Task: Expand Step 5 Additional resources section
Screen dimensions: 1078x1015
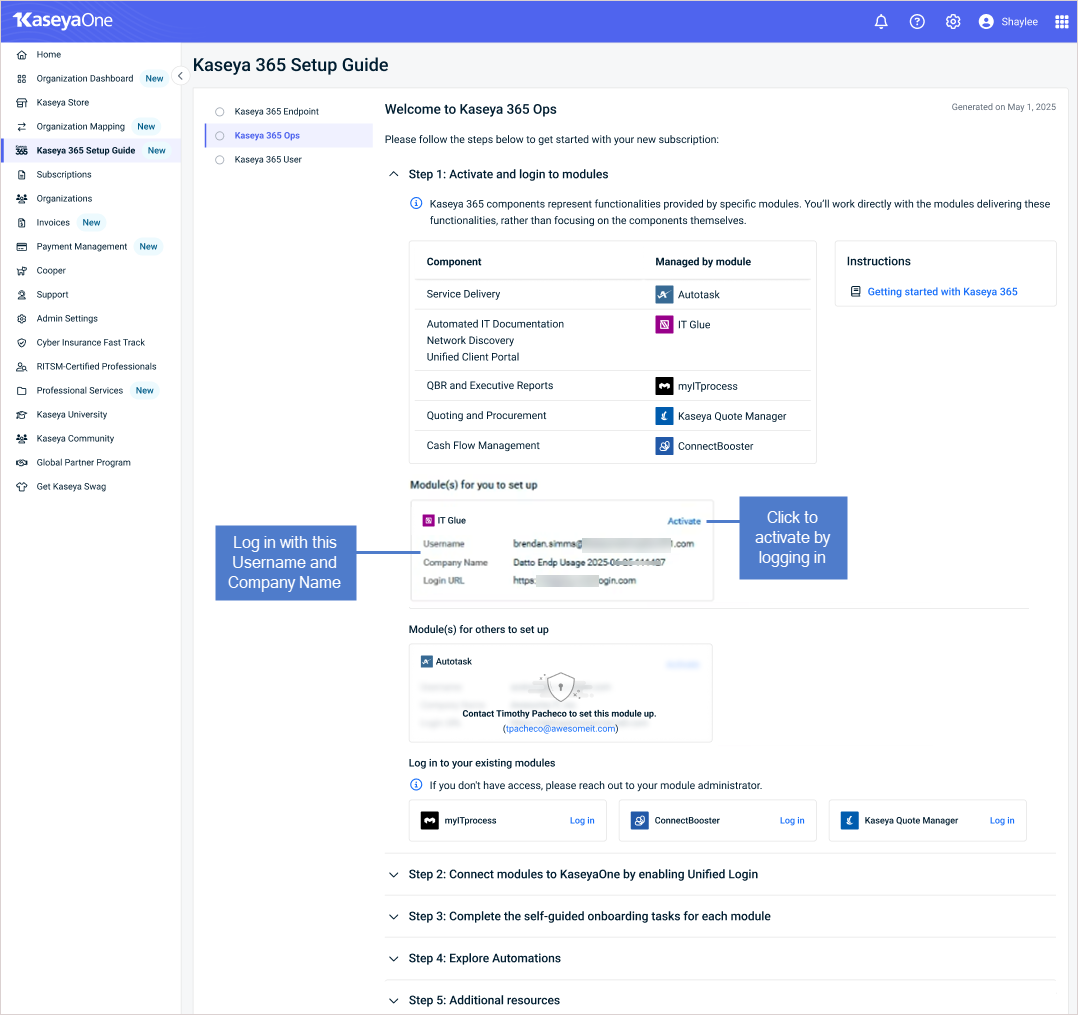Action: 393,1001
